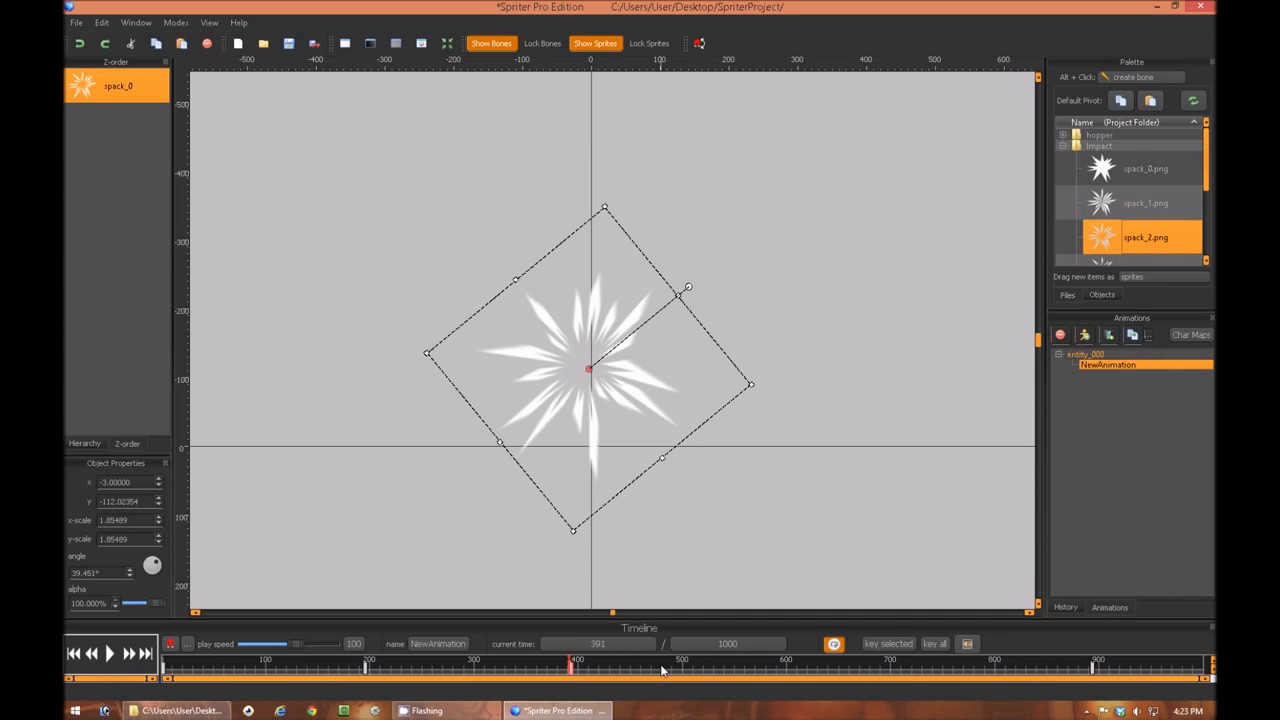The height and width of the screenshot is (720, 1280).
Task: Click the red record icon beside play speed
Action: [170, 644]
